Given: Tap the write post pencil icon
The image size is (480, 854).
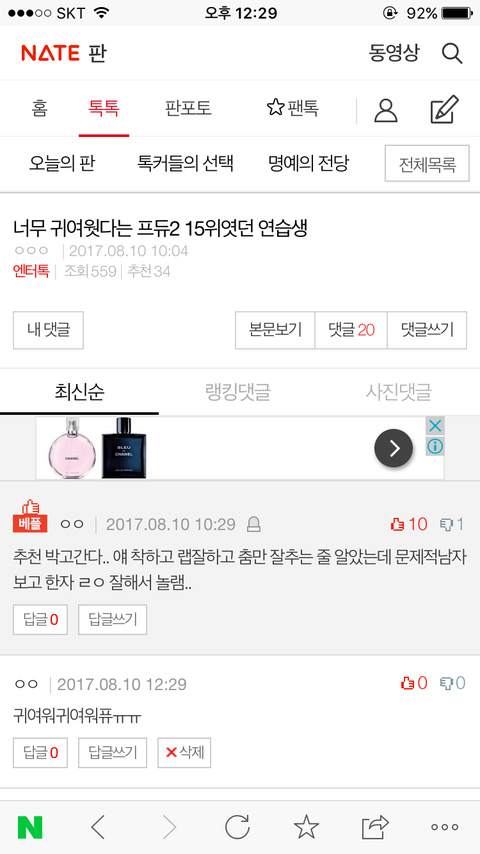Looking at the screenshot, I should (x=445, y=109).
